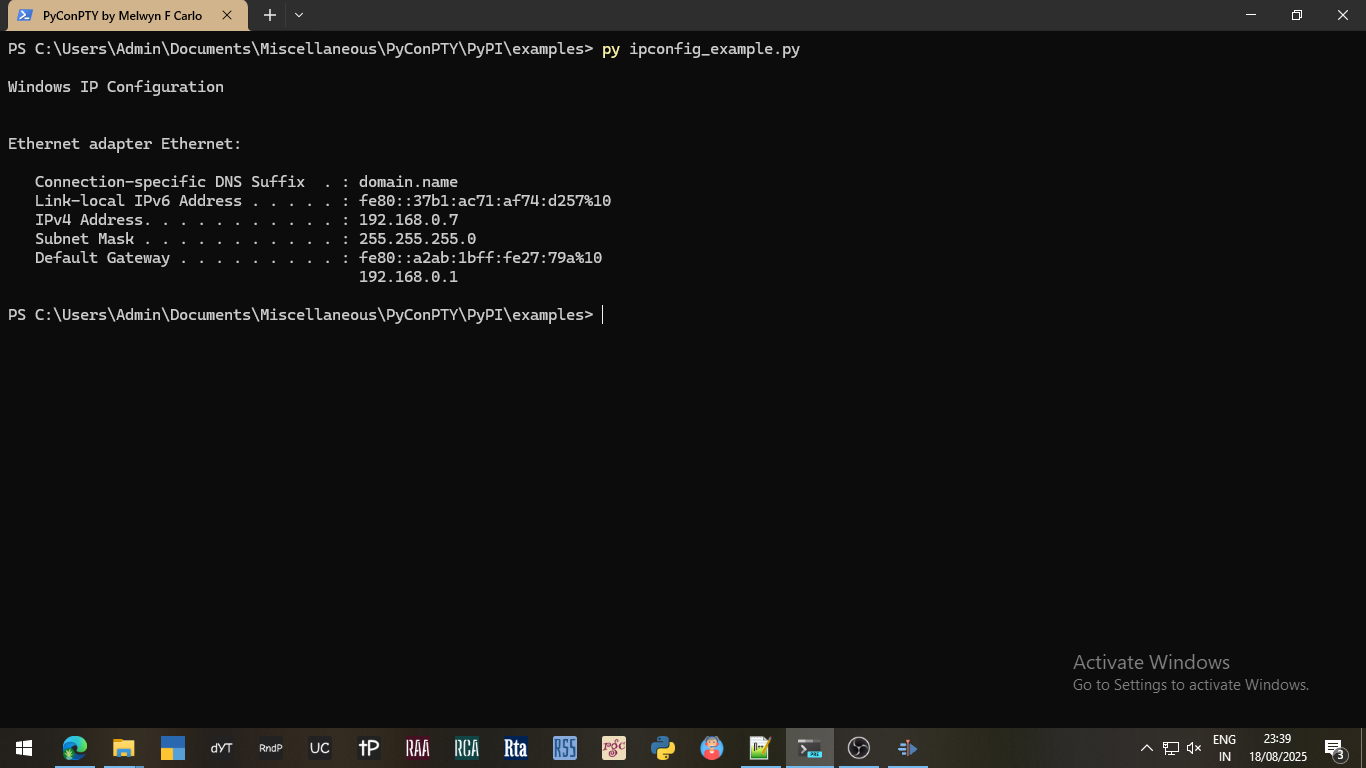Viewport: 1366px width, 768px height.
Task: Click the muted volume tray icon
Action: [1194, 748]
